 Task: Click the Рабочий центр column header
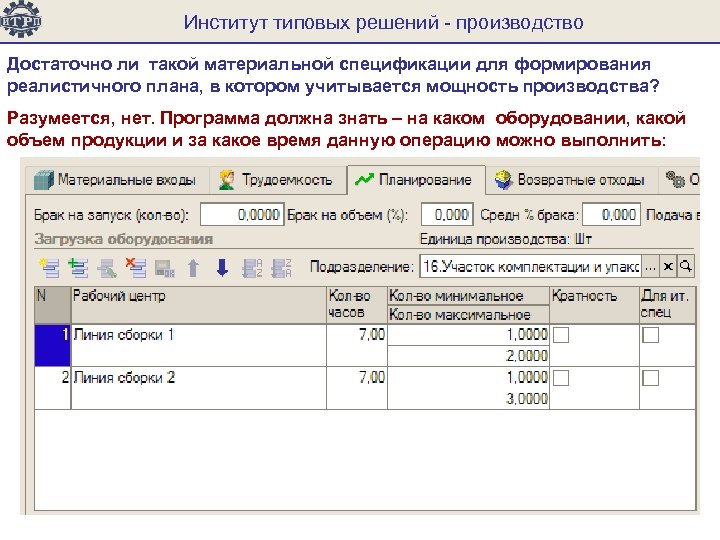pos(199,305)
